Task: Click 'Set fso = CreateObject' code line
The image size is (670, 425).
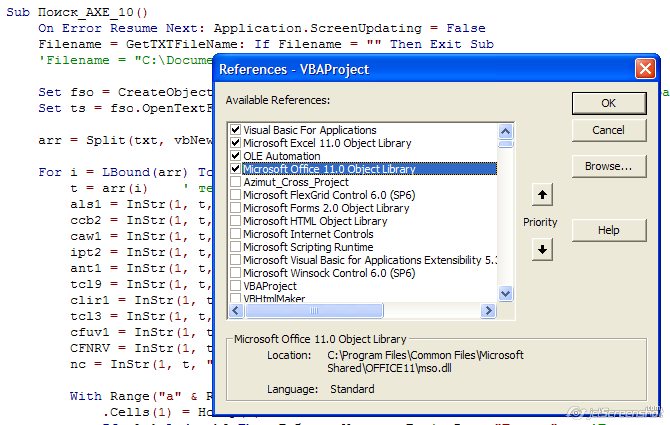Action: point(125,92)
